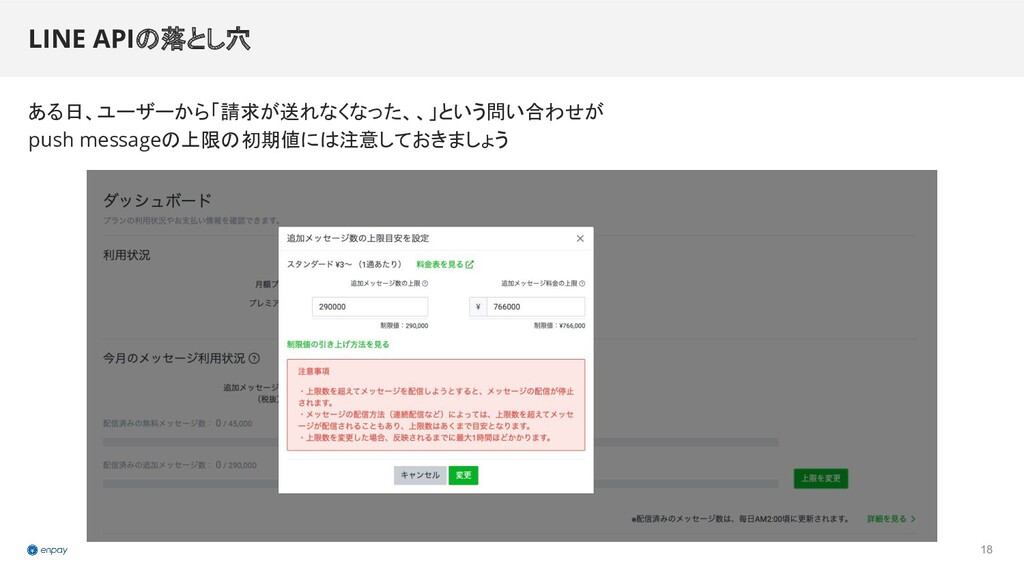Click help icon next to 今月のメッセージ利用状況
This screenshot has width=1024, height=576.
tap(254, 359)
